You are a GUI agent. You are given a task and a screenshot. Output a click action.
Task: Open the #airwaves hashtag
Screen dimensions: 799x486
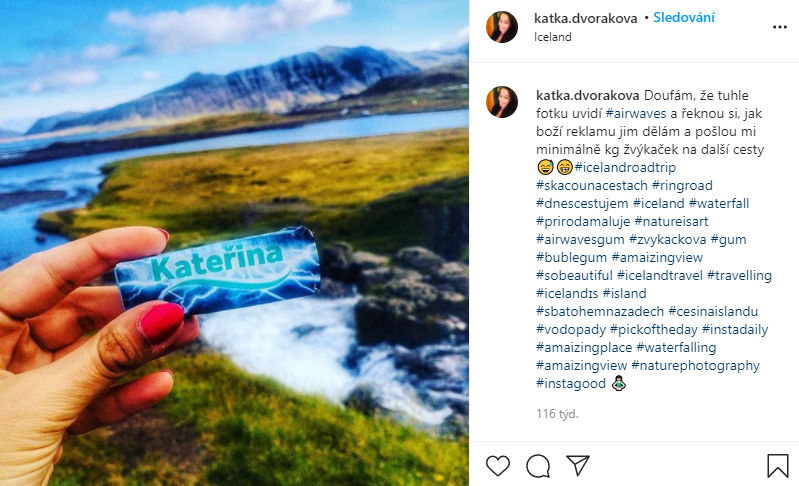(636, 114)
